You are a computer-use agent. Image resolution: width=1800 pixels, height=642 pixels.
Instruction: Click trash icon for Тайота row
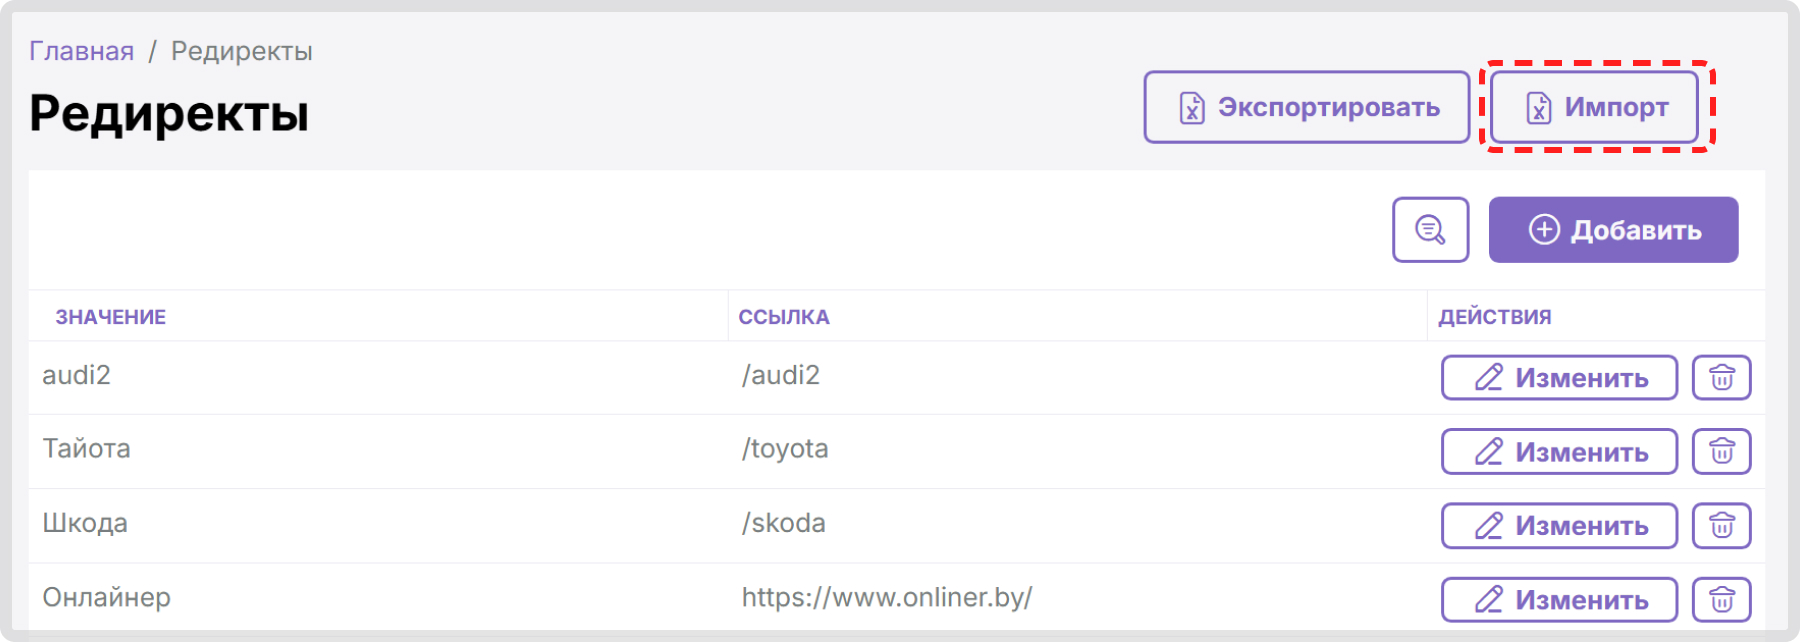(x=1721, y=452)
